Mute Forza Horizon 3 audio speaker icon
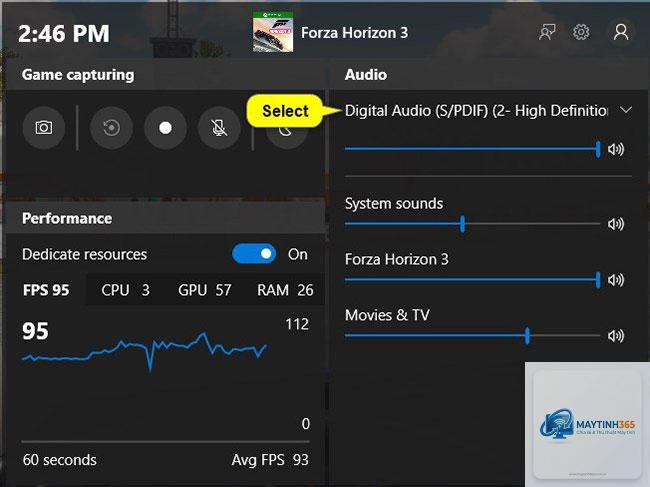The width and height of the screenshot is (650, 487). coord(616,280)
